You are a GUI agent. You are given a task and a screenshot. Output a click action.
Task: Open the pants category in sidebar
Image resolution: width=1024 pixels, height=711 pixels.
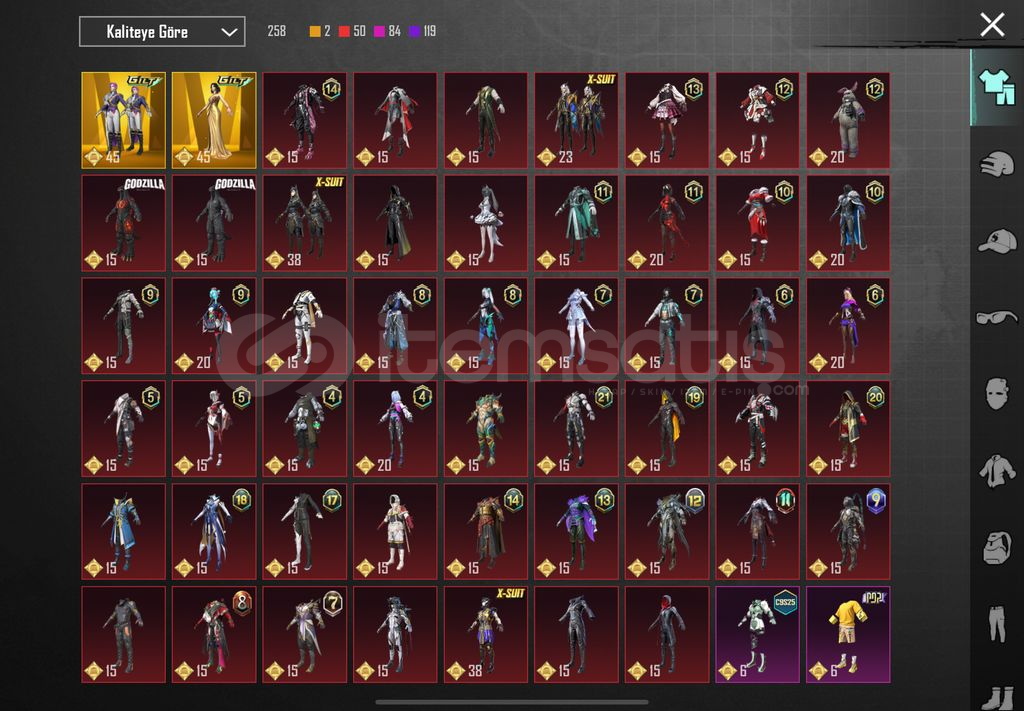997,624
